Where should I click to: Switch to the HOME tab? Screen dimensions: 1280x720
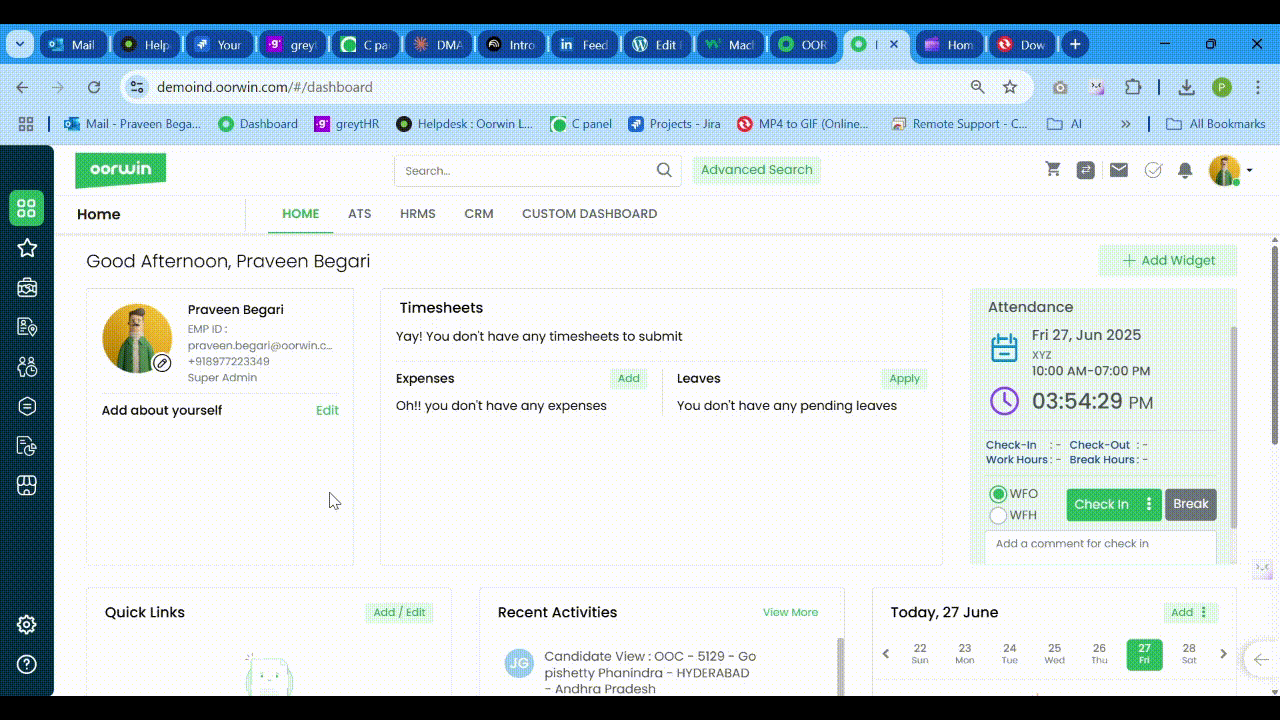[x=300, y=214]
